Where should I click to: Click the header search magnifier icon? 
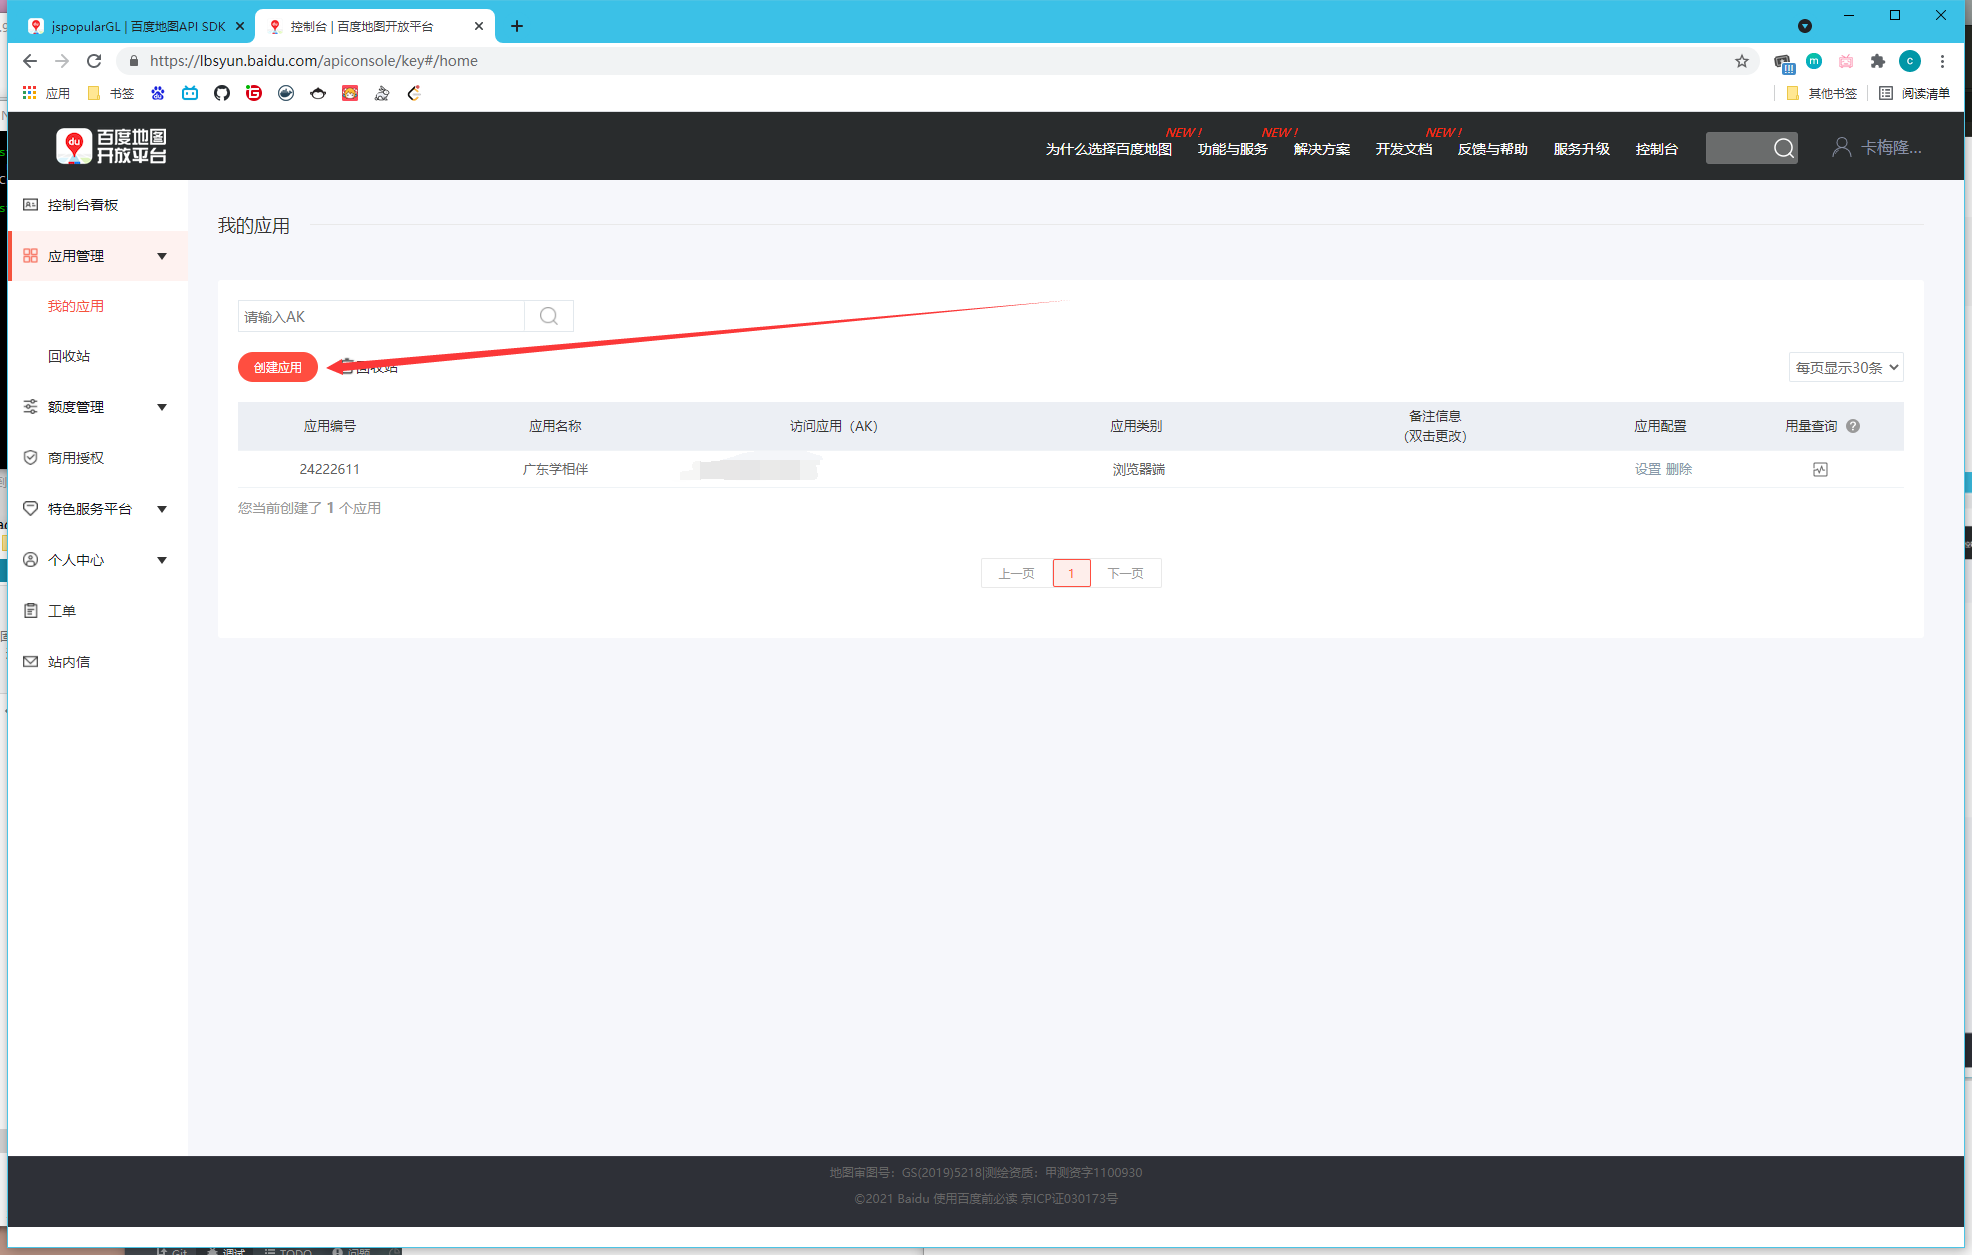pos(1783,148)
